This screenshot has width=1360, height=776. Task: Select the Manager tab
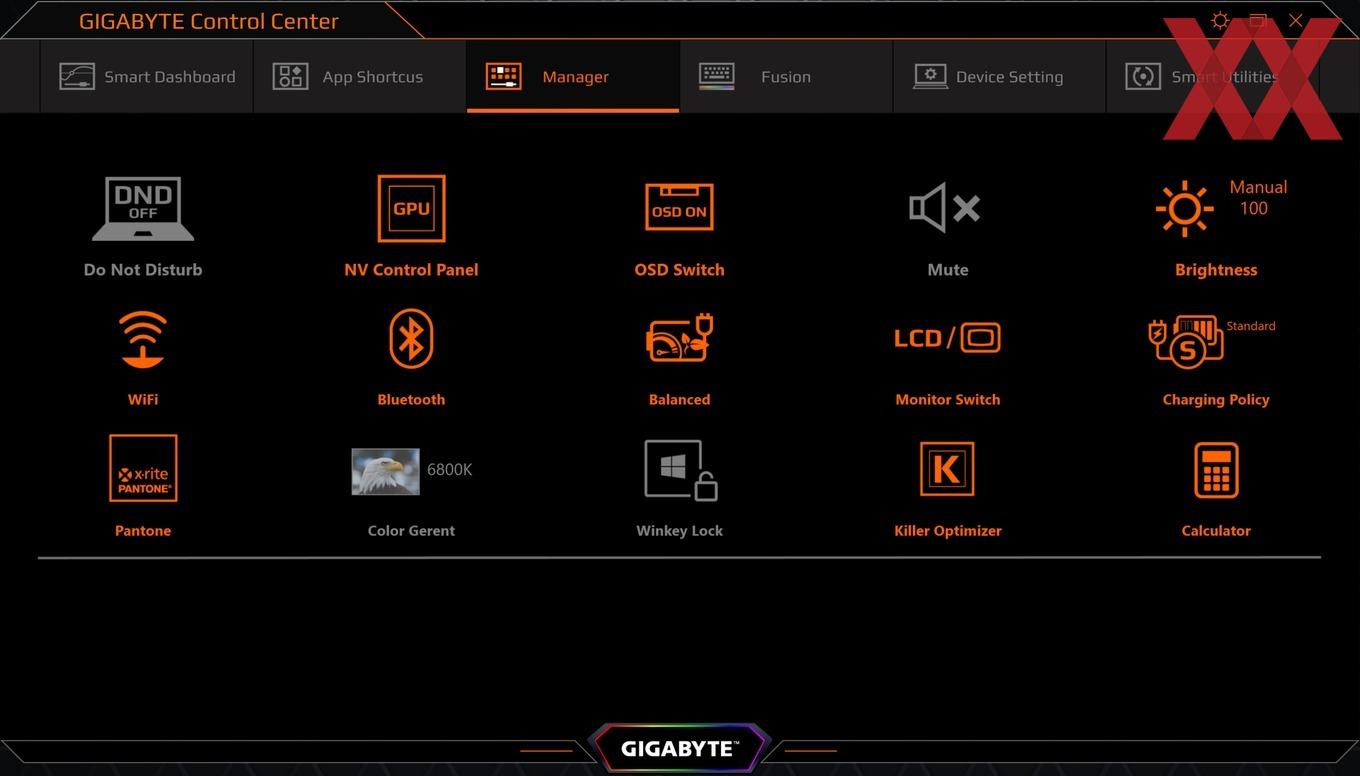(x=573, y=77)
